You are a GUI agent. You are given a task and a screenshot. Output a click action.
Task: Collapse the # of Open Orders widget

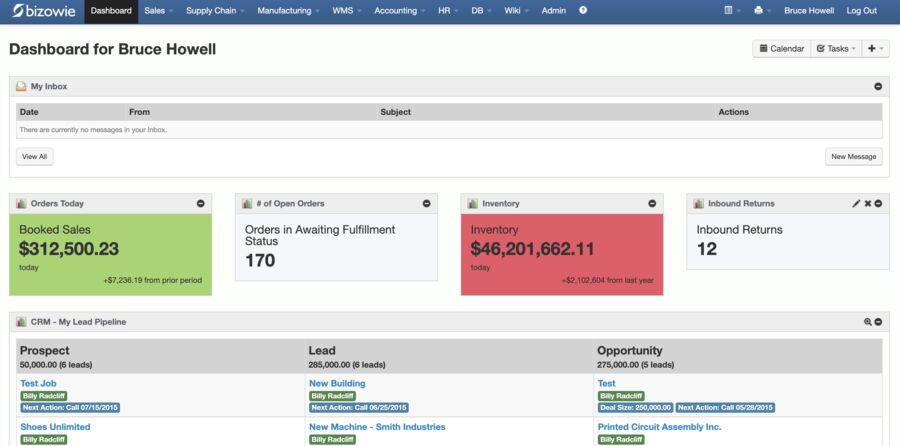(426, 203)
